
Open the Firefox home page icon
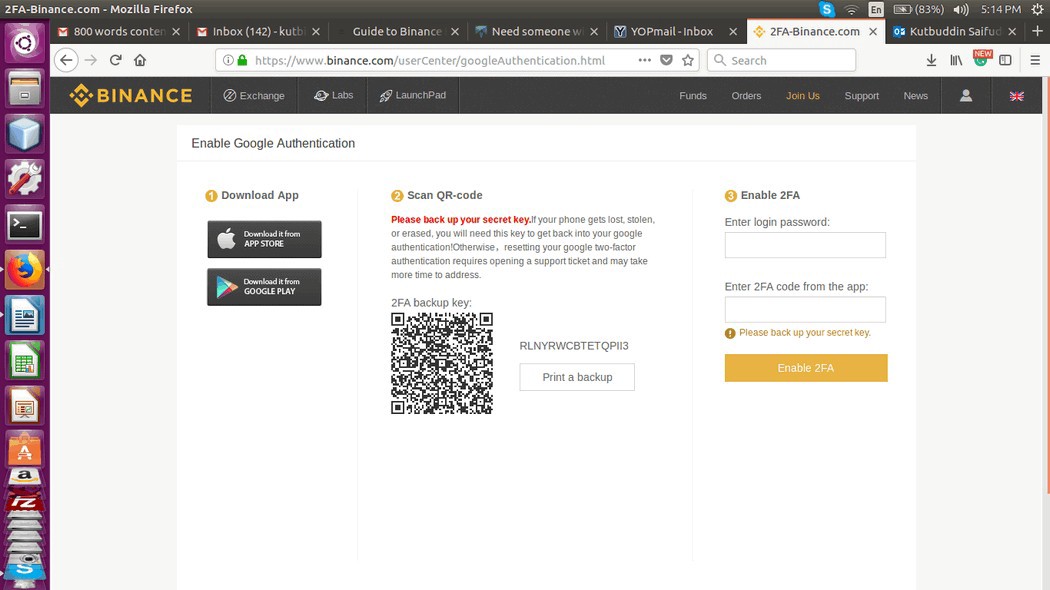coord(140,60)
